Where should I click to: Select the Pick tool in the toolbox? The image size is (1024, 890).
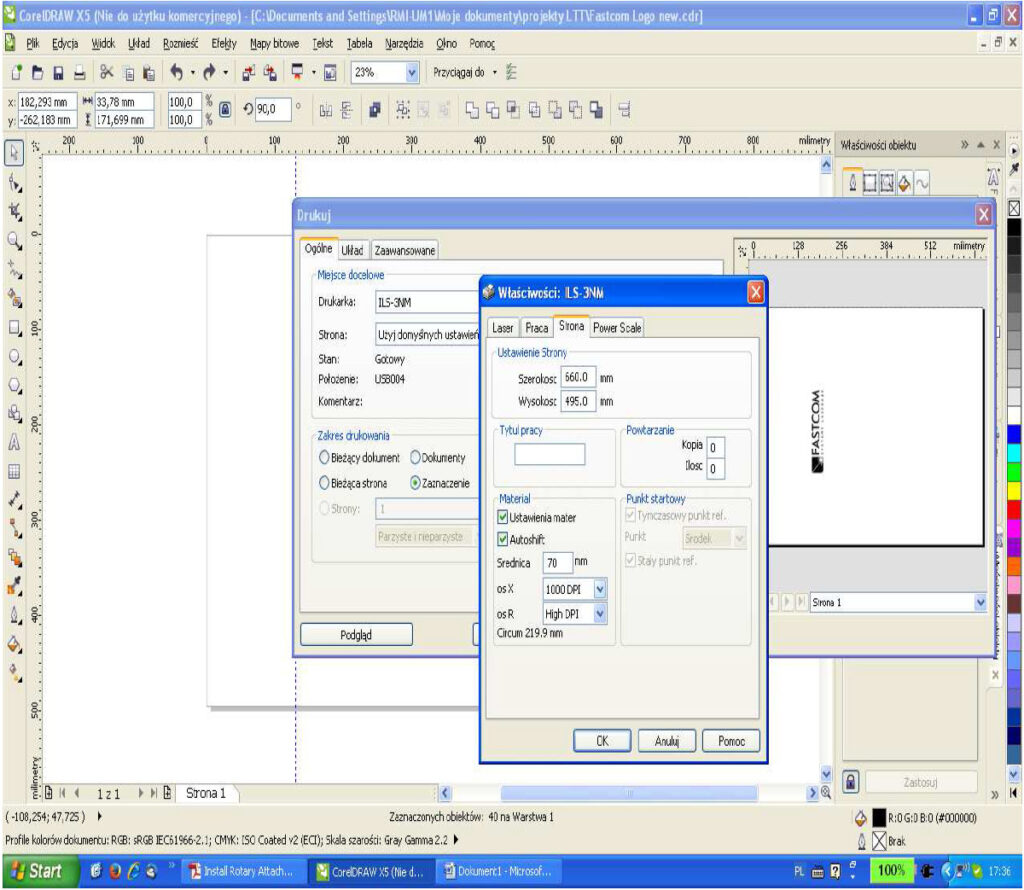[15, 153]
